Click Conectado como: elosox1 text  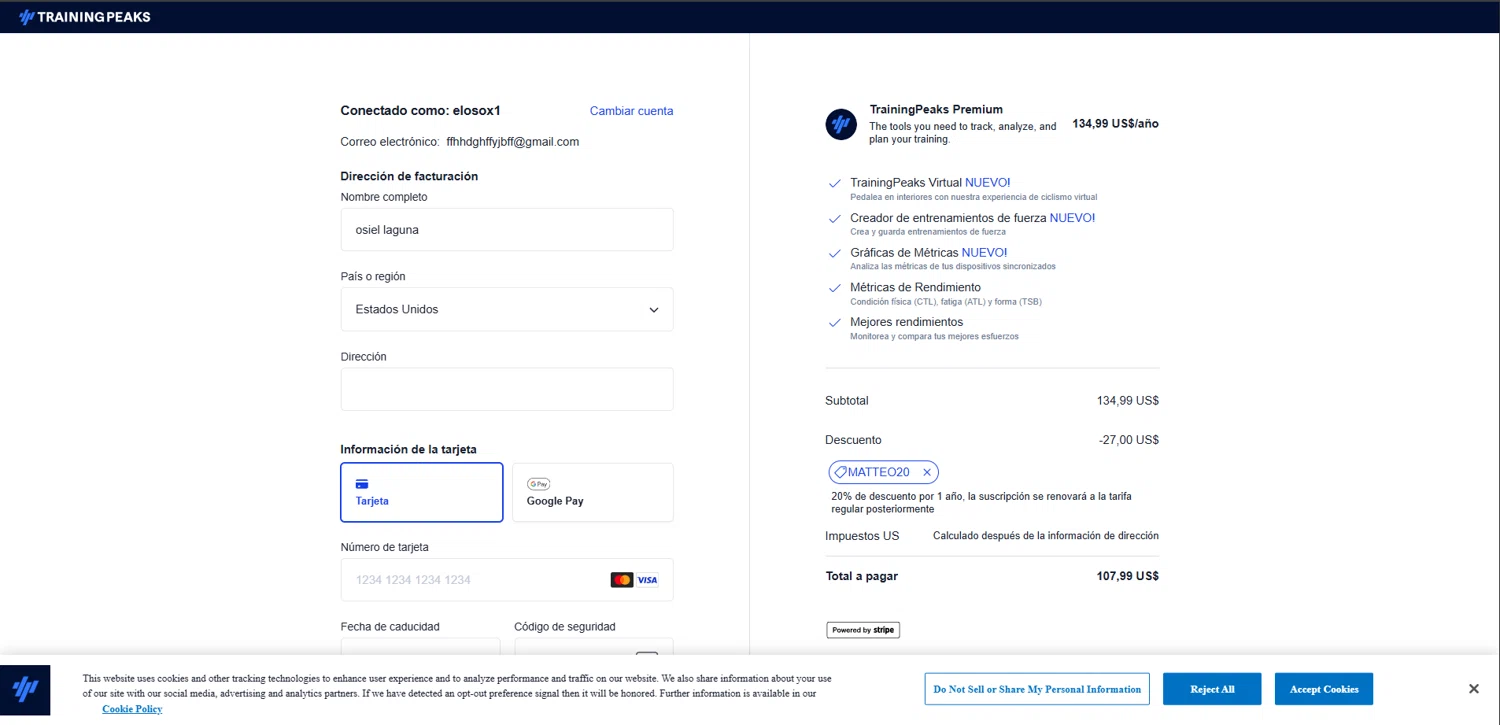pos(420,111)
